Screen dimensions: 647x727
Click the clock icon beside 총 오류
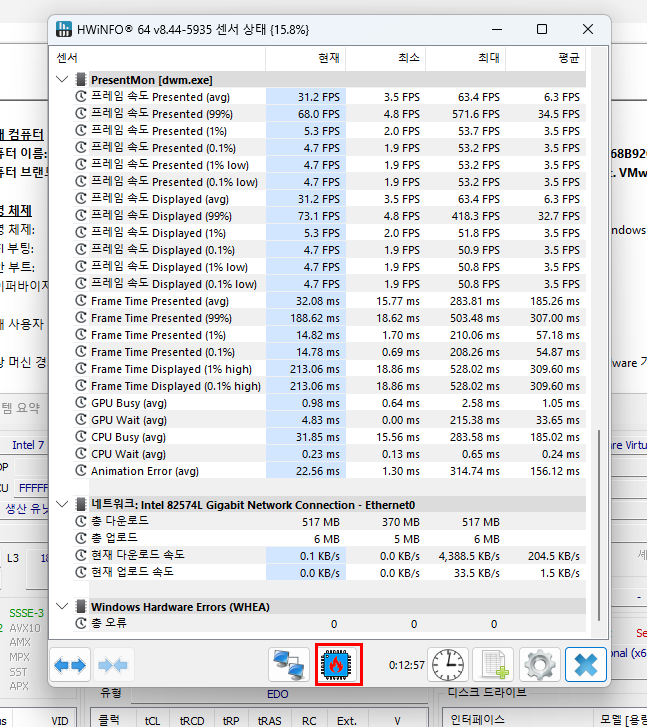tap(81, 623)
